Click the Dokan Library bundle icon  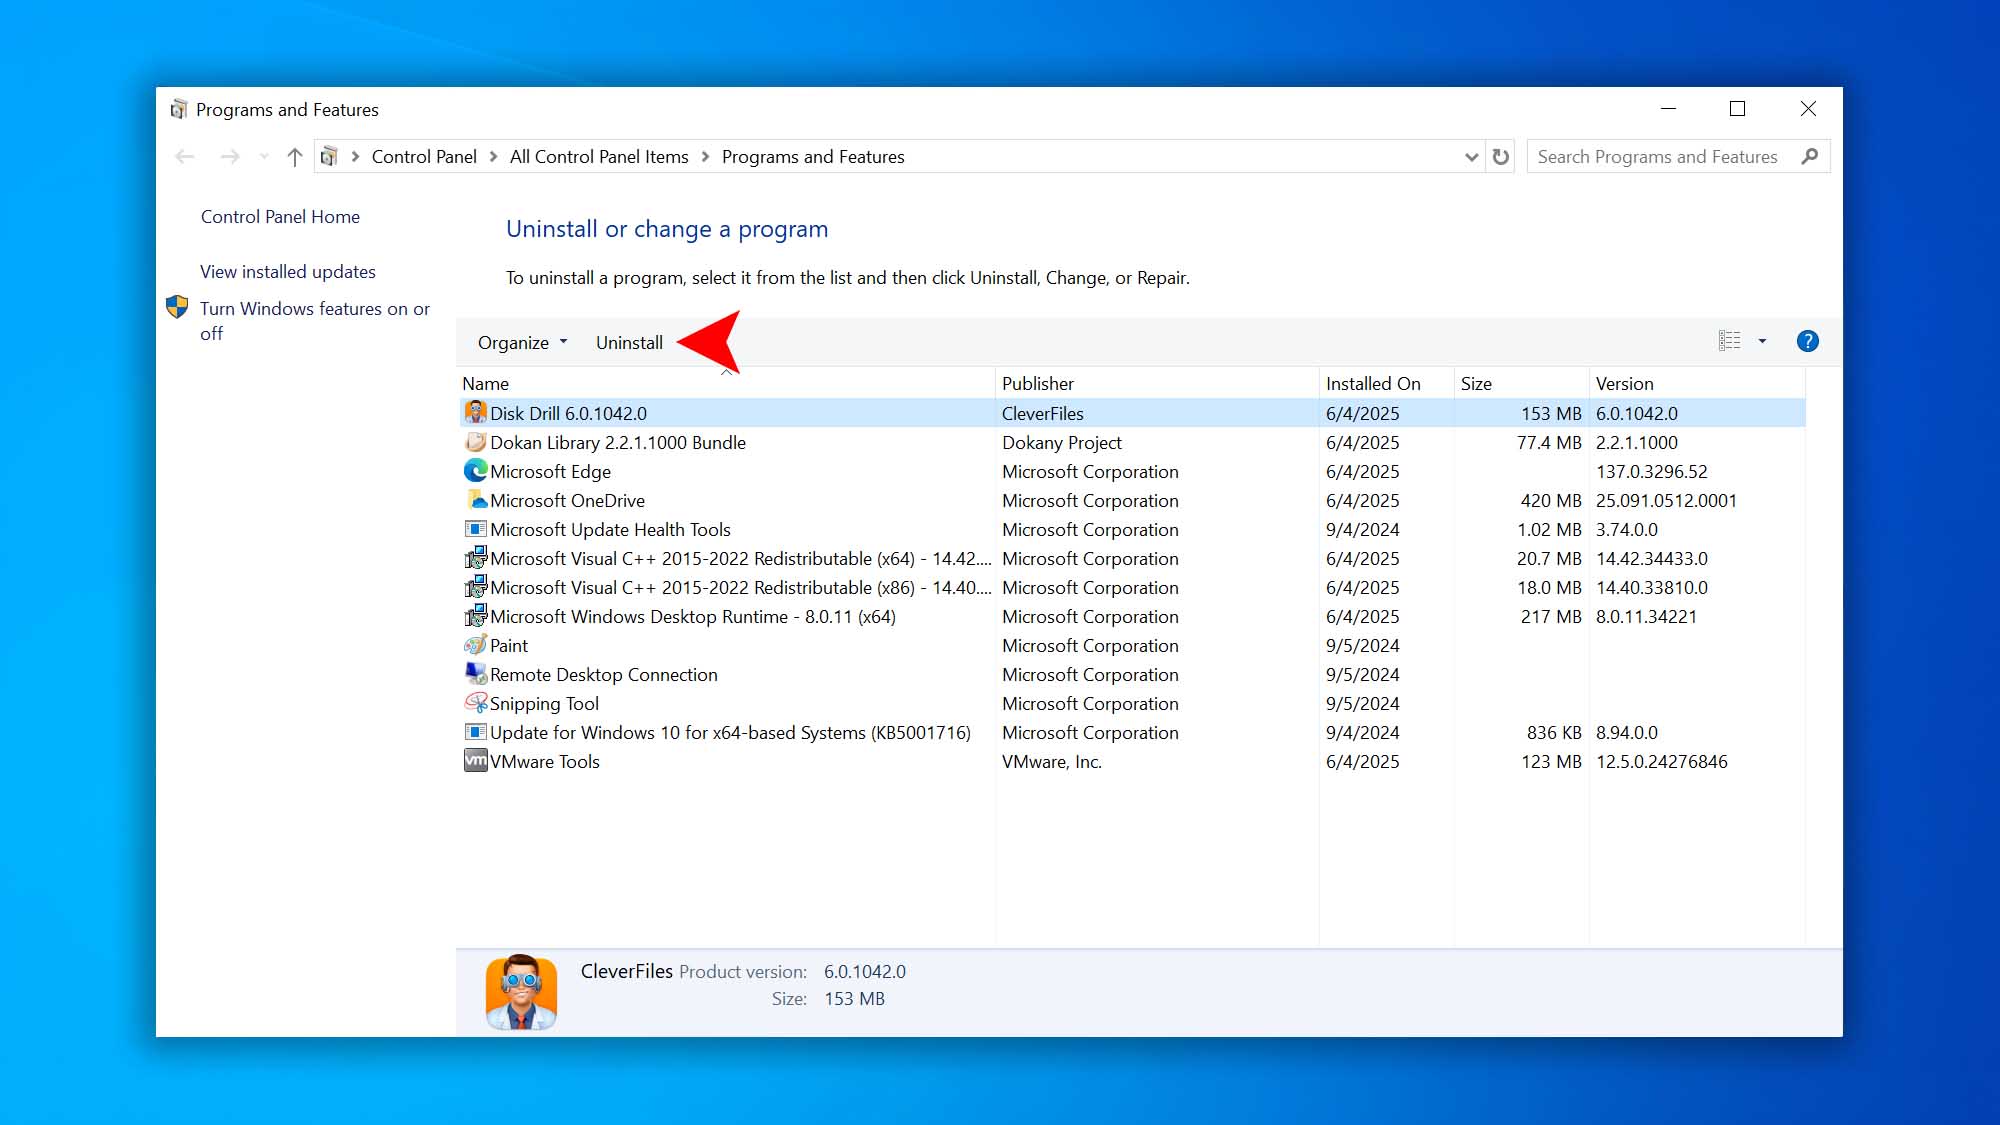pos(476,442)
